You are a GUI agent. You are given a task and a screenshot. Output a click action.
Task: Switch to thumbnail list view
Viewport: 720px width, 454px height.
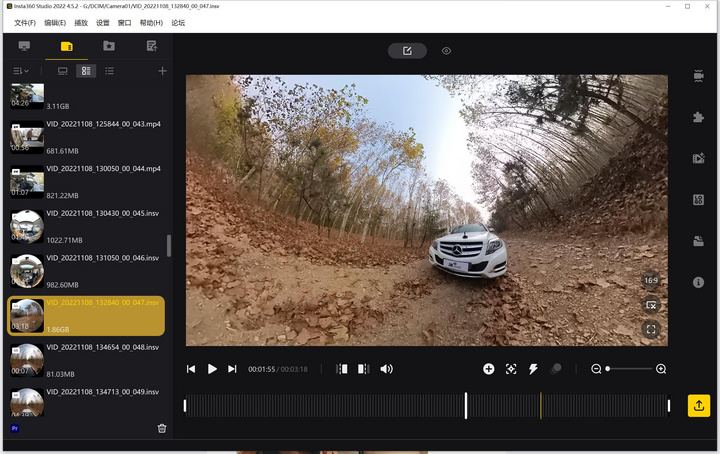click(87, 71)
